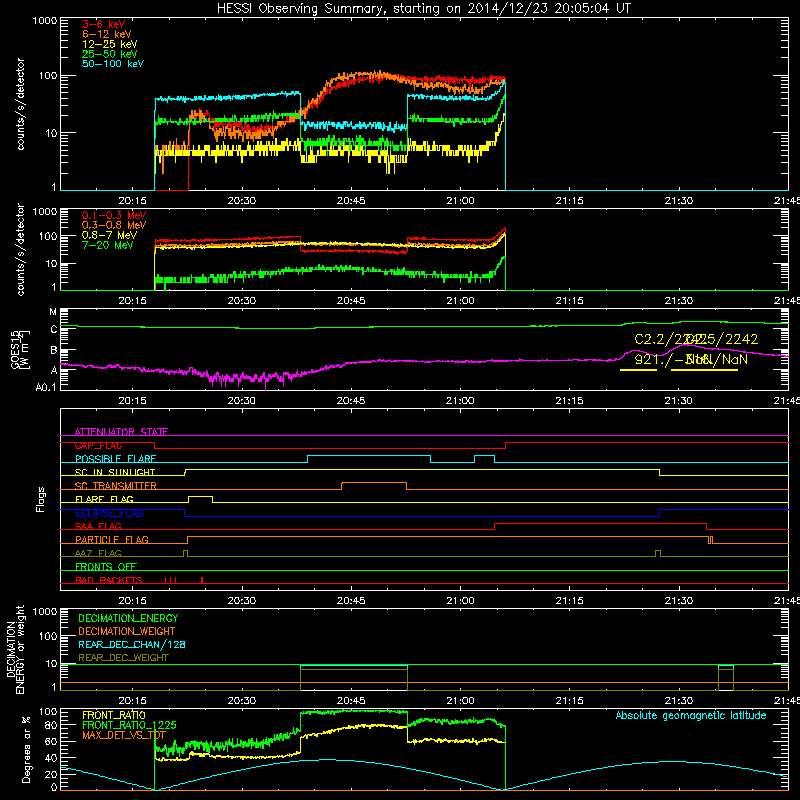Click the raised orange SC_TRANSMITTER pulse
The image size is (800, 800).
point(374,483)
